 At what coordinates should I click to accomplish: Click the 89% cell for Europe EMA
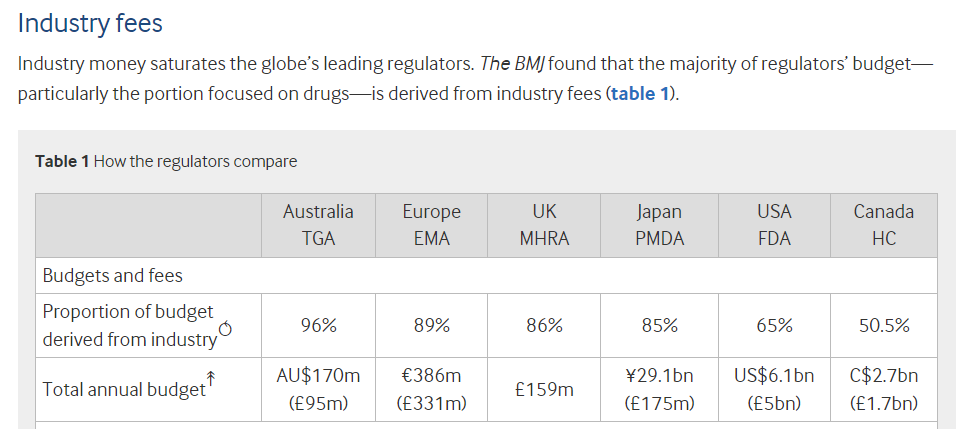[431, 325]
